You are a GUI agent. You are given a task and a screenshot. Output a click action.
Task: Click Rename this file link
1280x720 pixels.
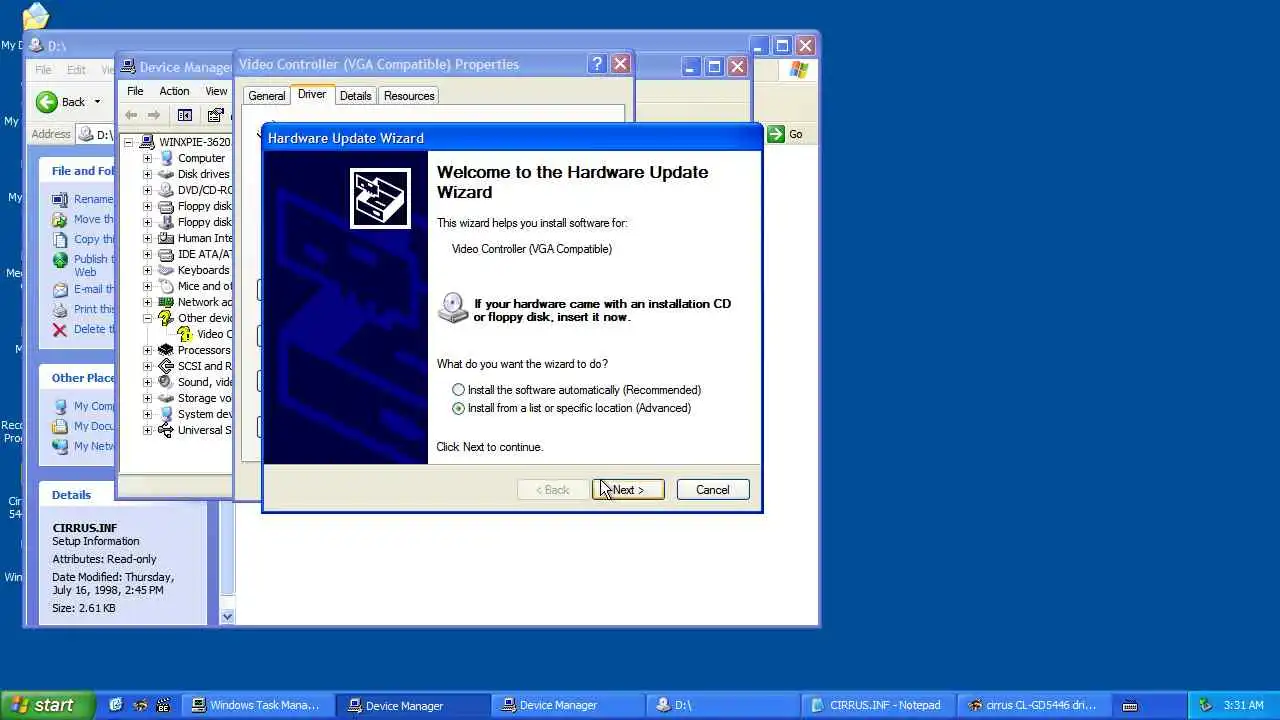(x=93, y=199)
